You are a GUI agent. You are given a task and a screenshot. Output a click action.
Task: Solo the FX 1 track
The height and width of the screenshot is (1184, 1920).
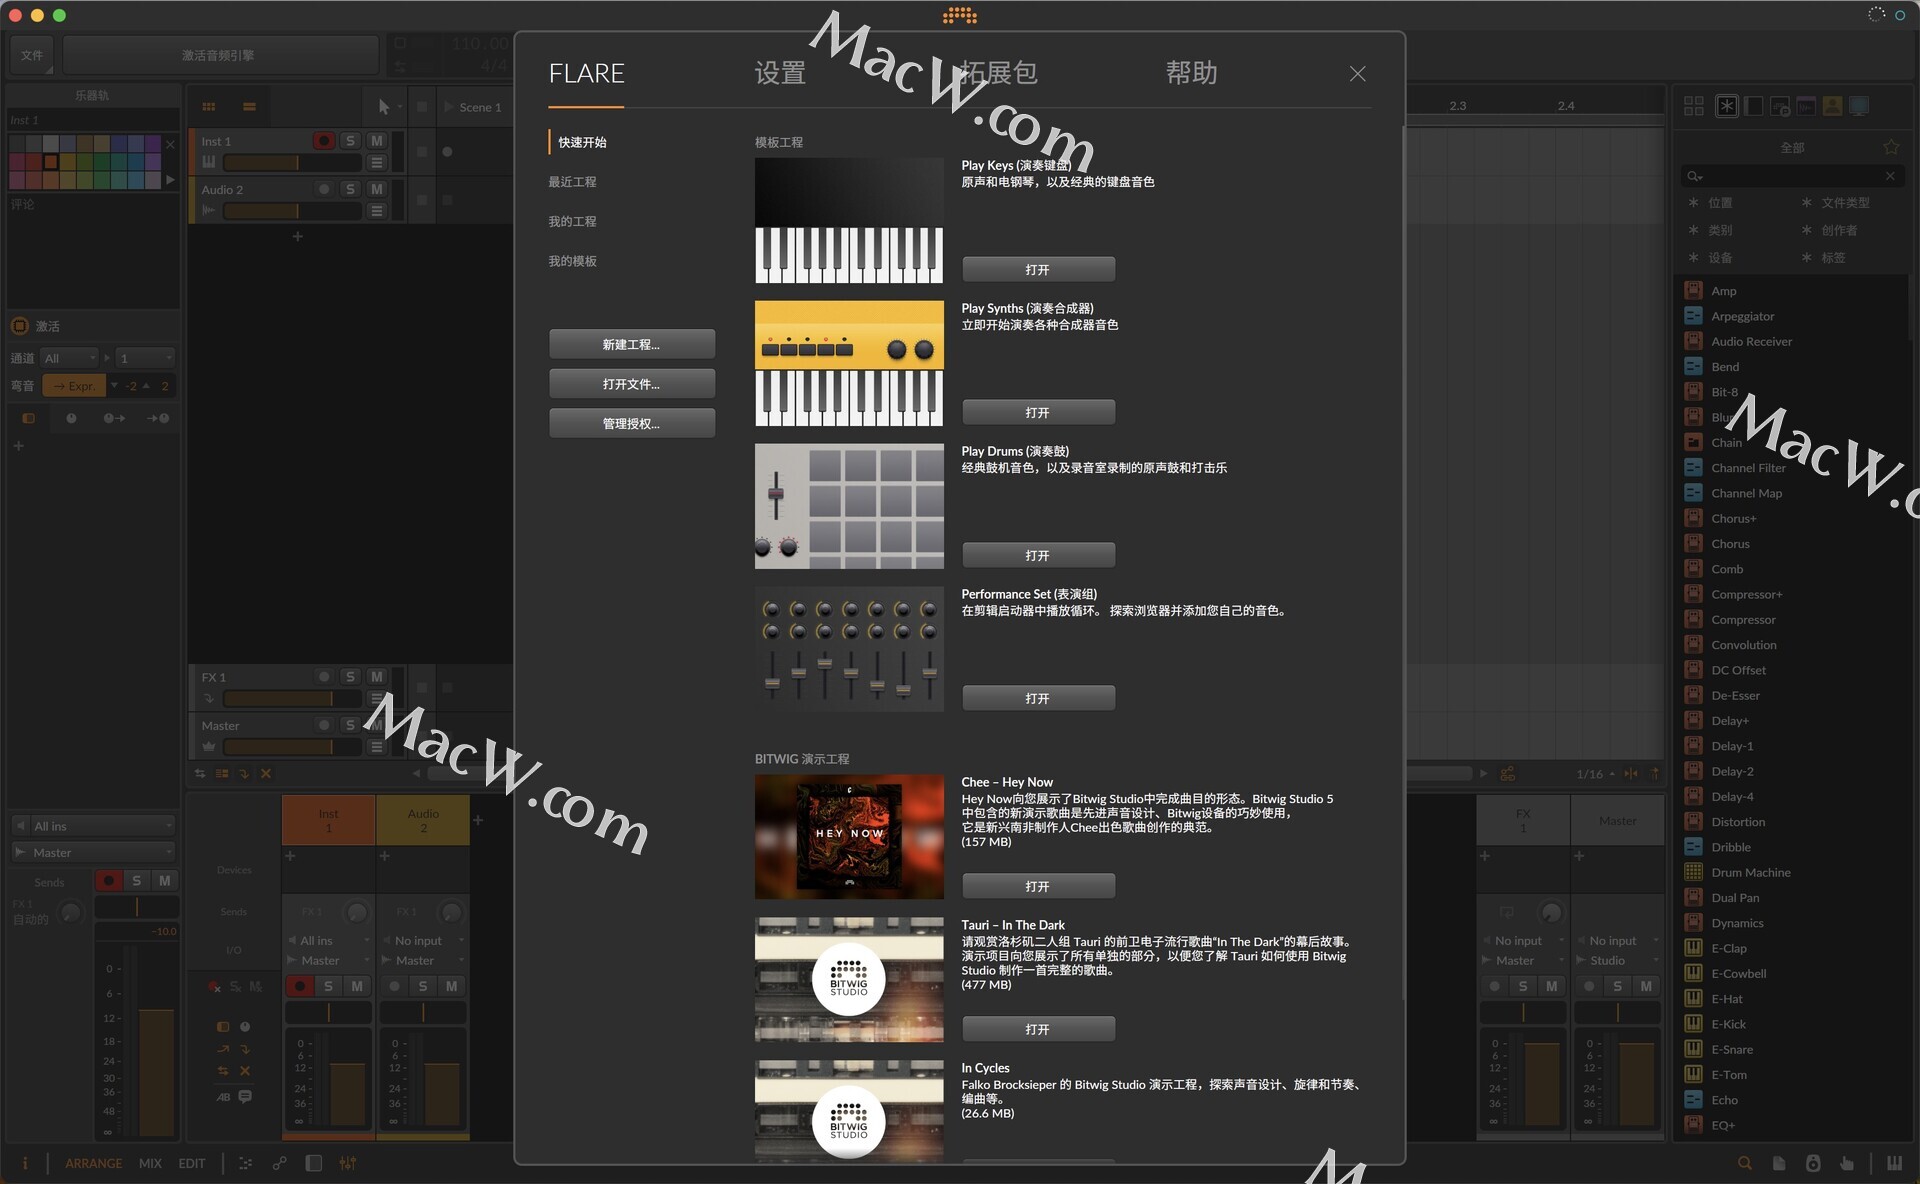point(350,677)
